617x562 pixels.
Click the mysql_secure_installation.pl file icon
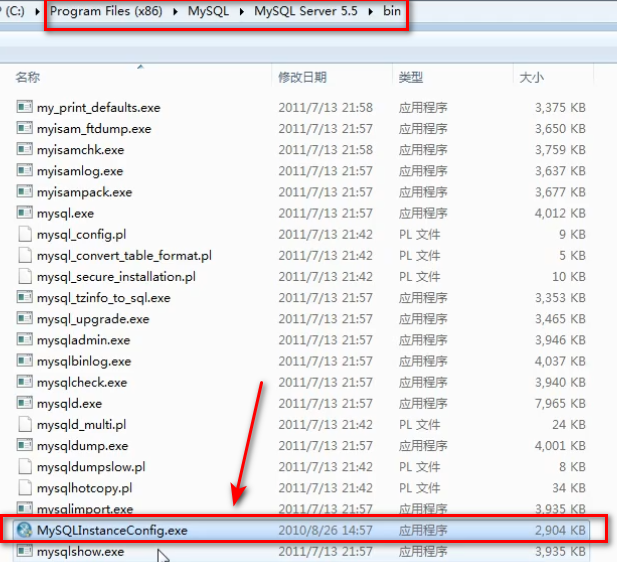pyautogui.click(x=25, y=277)
